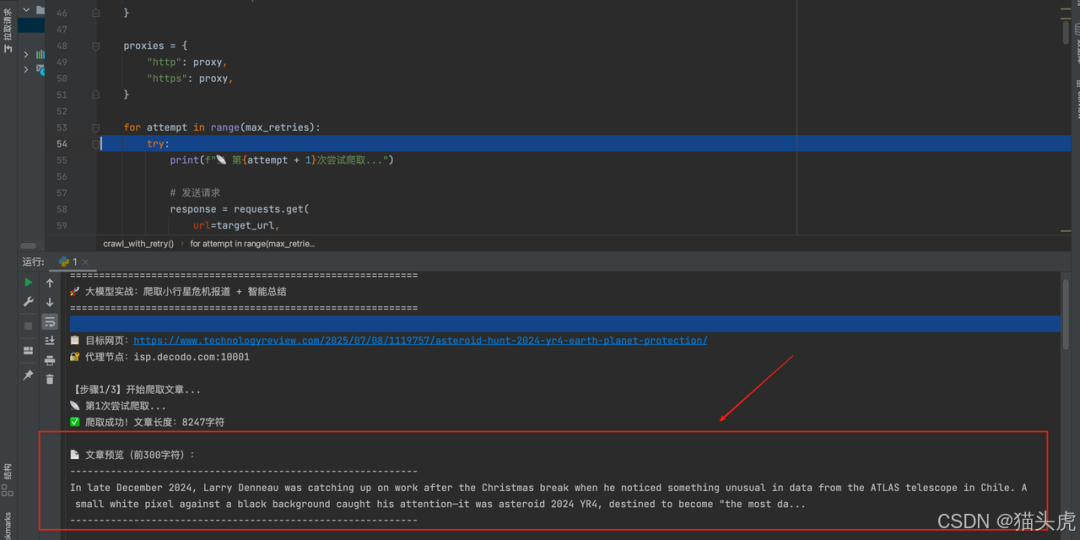Open run configuration wrench icon
Viewport: 1080px width, 540px height.
pos(28,301)
